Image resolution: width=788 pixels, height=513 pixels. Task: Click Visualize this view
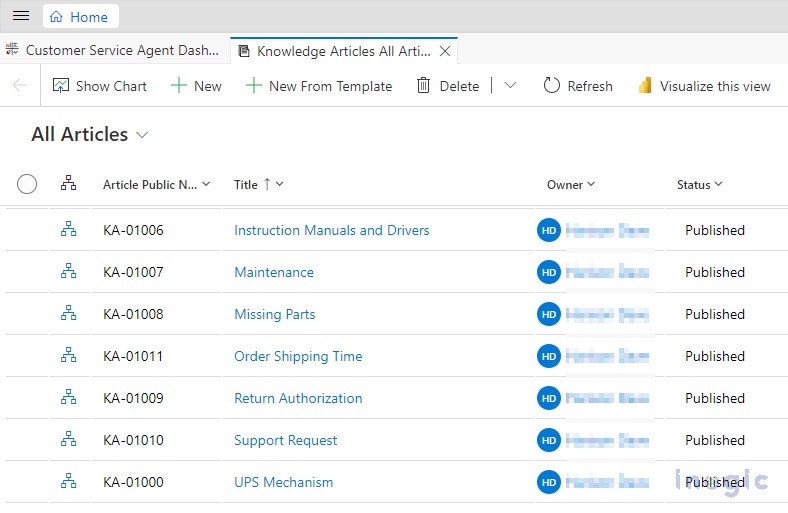[x=704, y=86]
